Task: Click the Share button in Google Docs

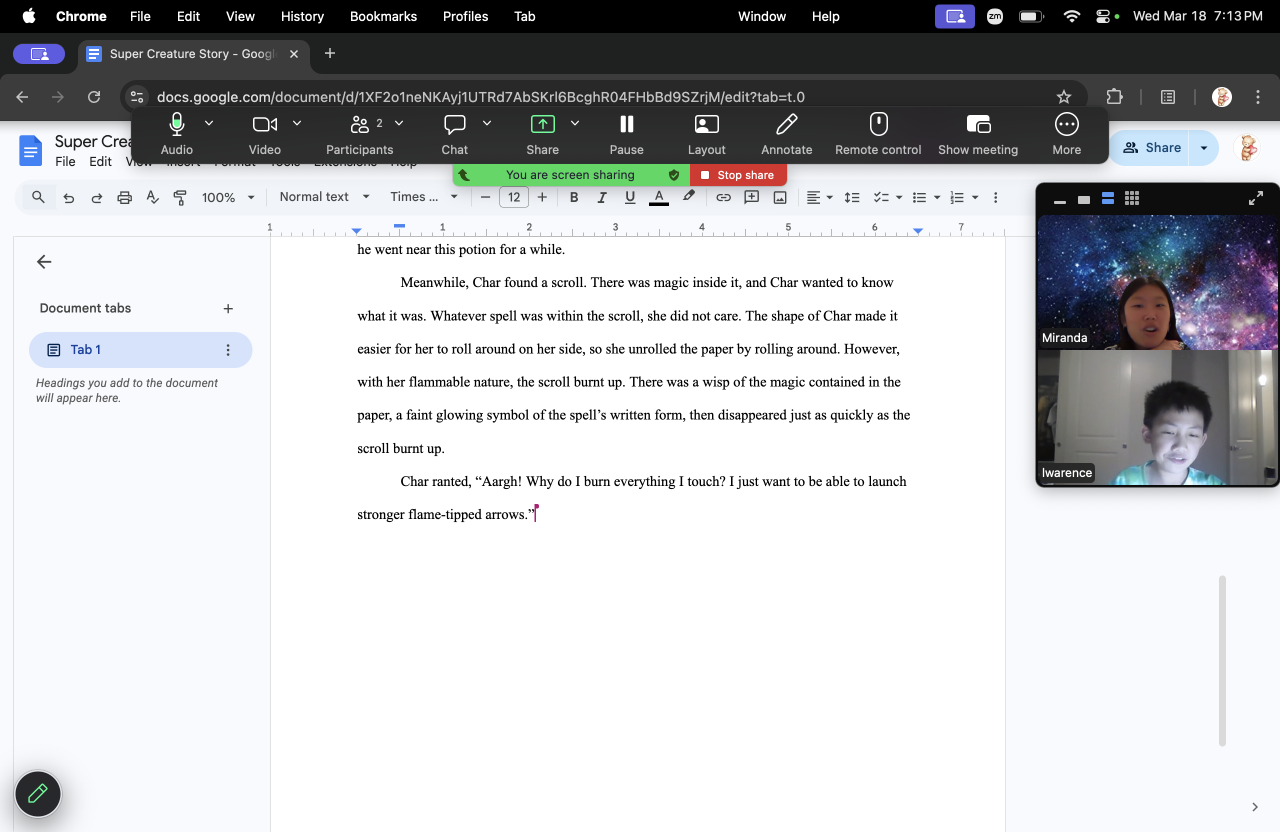Action: (x=1152, y=148)
